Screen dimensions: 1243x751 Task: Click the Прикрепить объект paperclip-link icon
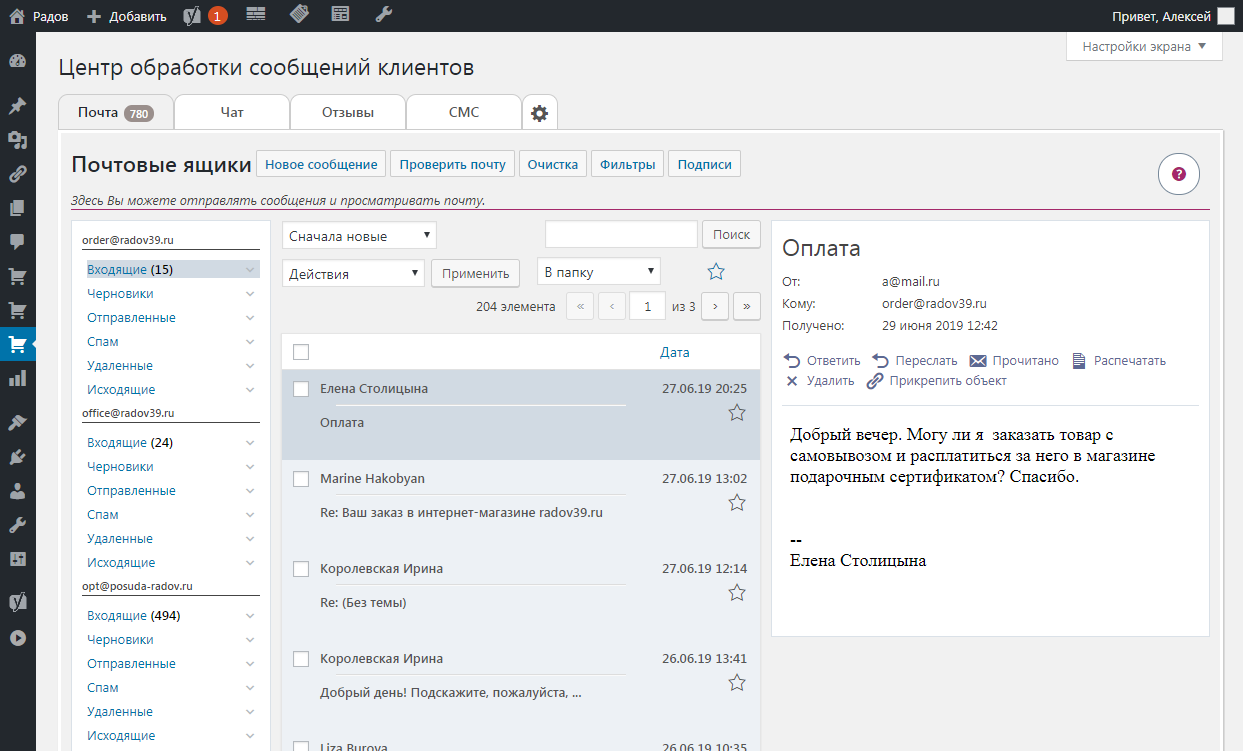coord(875,381)
